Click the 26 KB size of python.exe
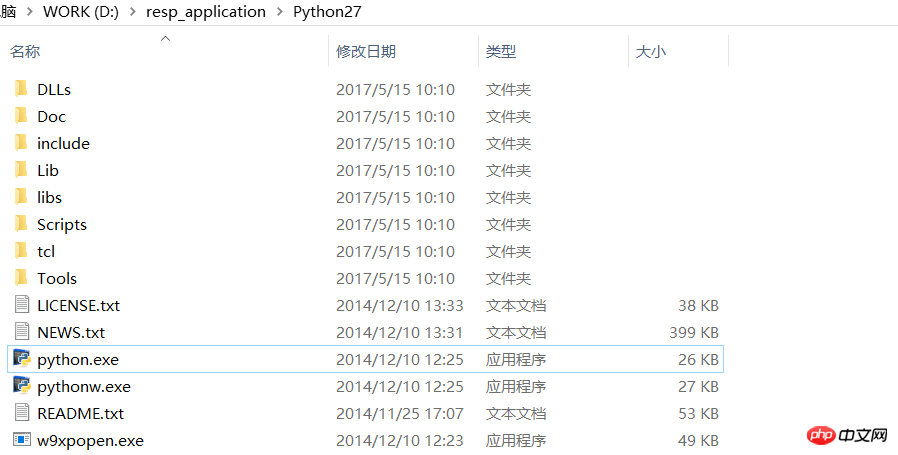 698,359
